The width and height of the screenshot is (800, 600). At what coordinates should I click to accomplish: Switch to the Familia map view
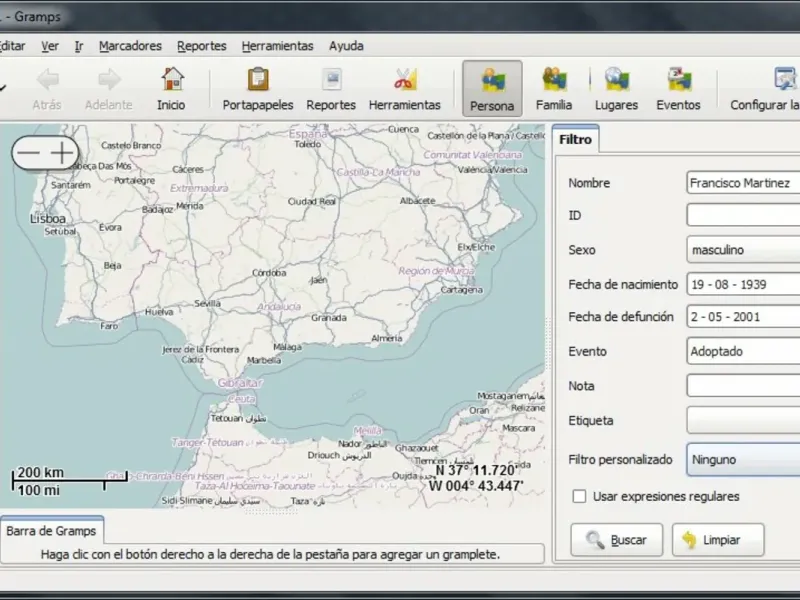554,88
